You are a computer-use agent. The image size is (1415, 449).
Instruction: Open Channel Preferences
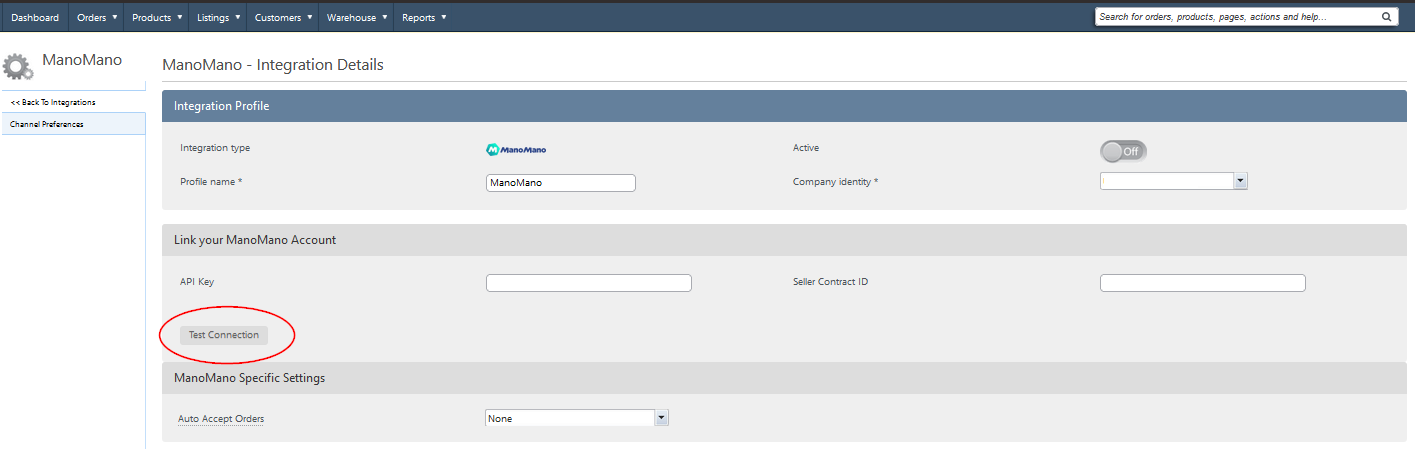tap(73, 124)
